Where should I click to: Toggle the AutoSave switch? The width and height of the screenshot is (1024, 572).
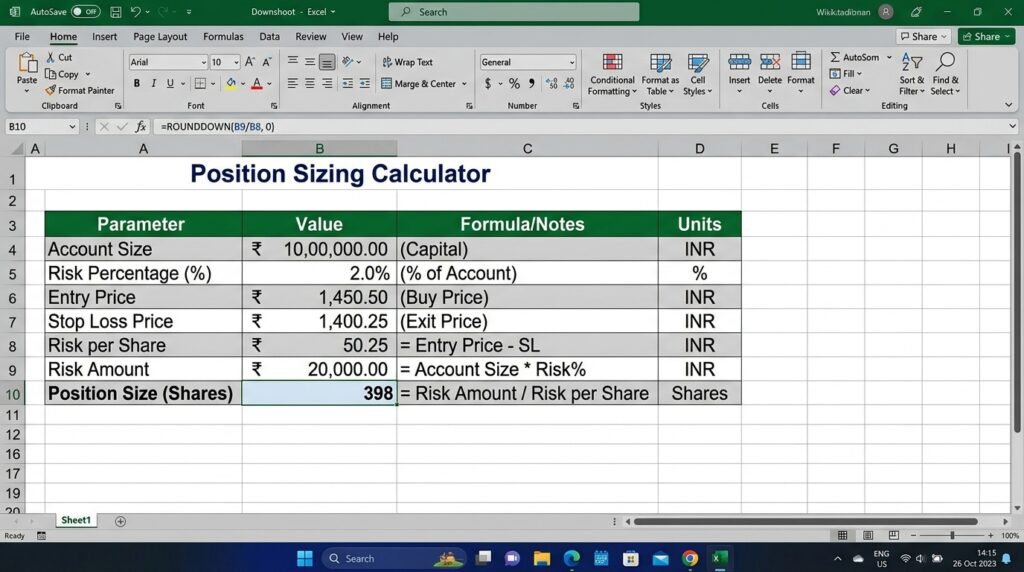click(x=86, y=12)
